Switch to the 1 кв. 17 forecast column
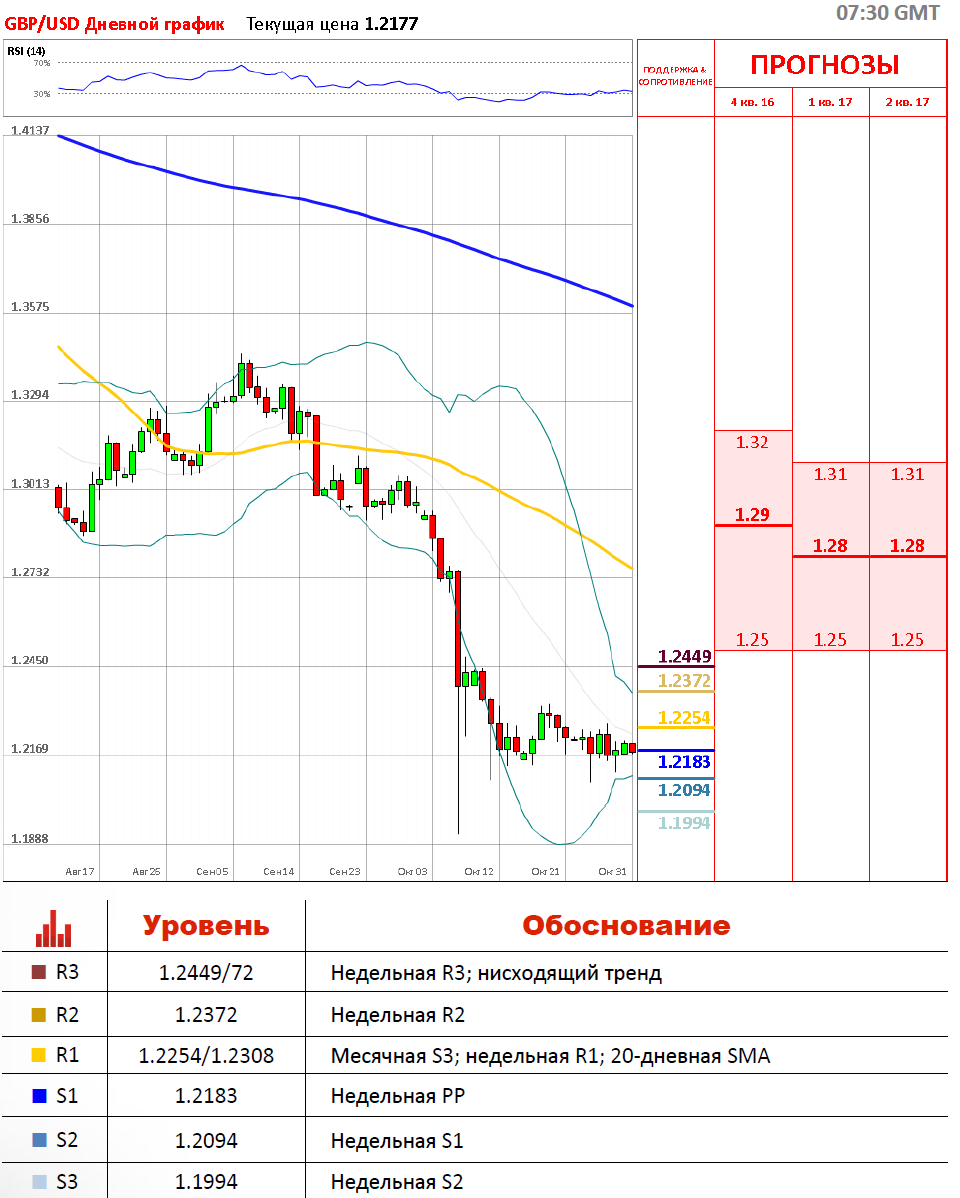Viewport: 960px width, 1198px height. (830, 102)
